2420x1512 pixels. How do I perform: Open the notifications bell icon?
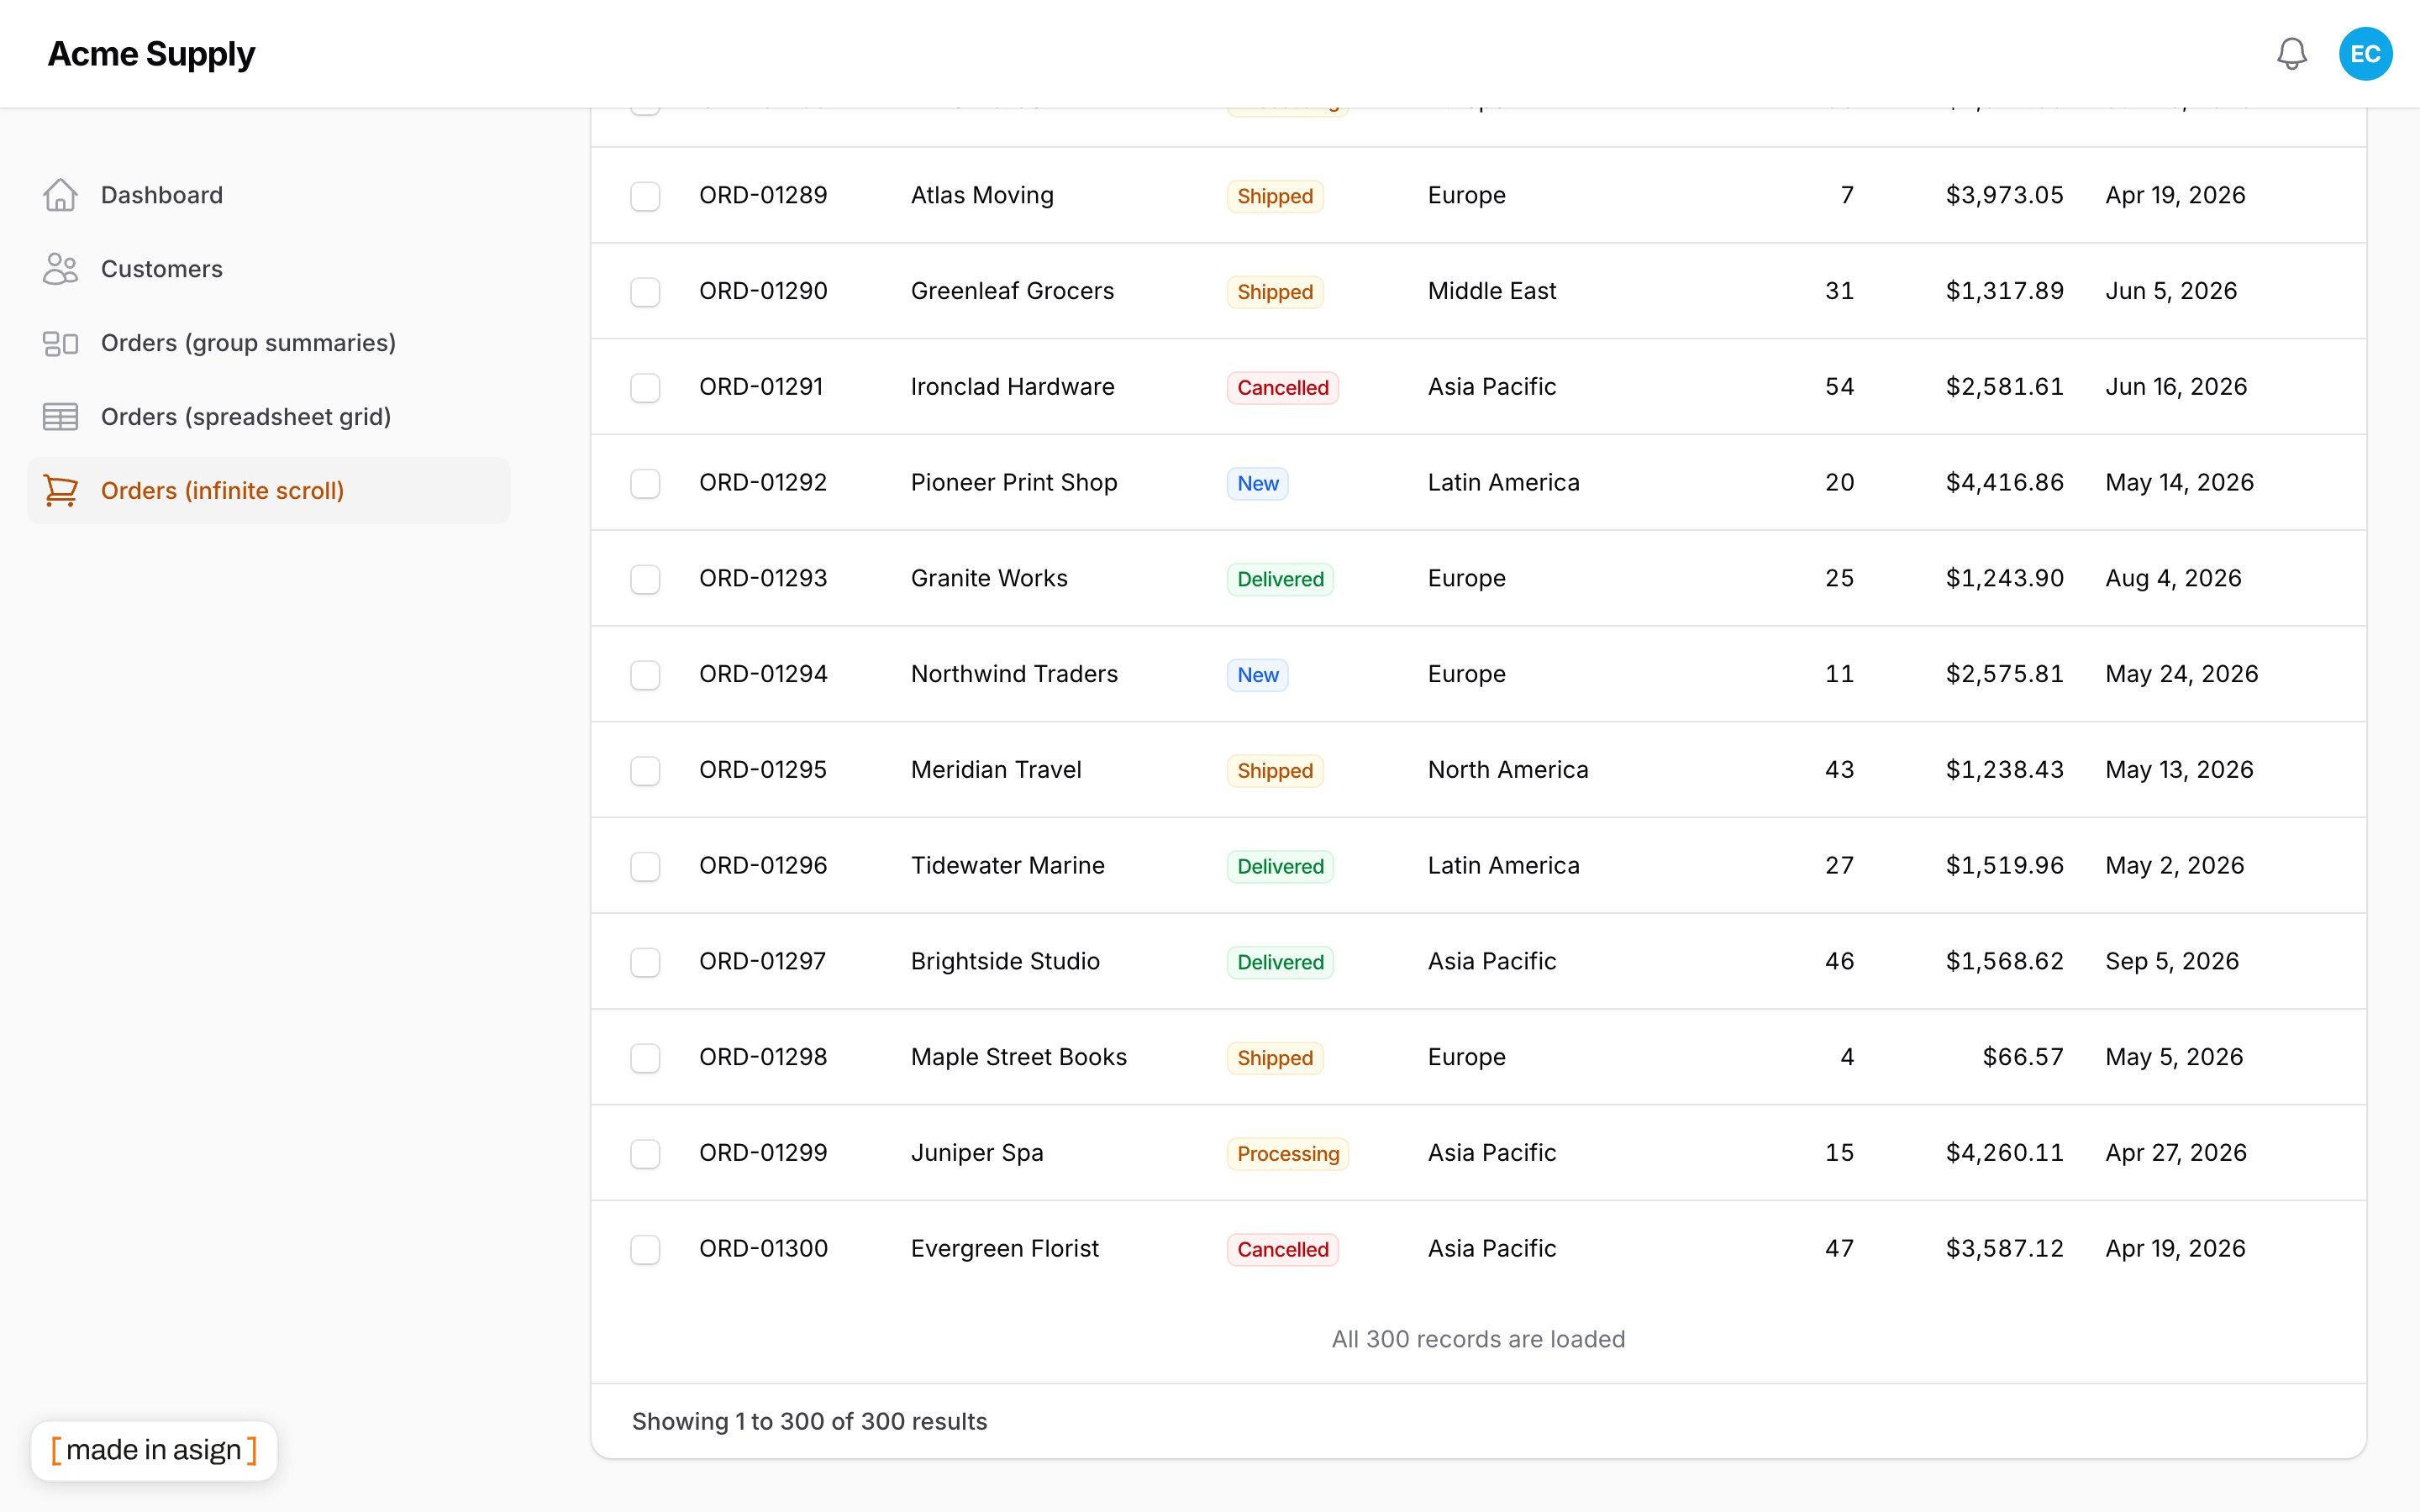(2291, 54)
